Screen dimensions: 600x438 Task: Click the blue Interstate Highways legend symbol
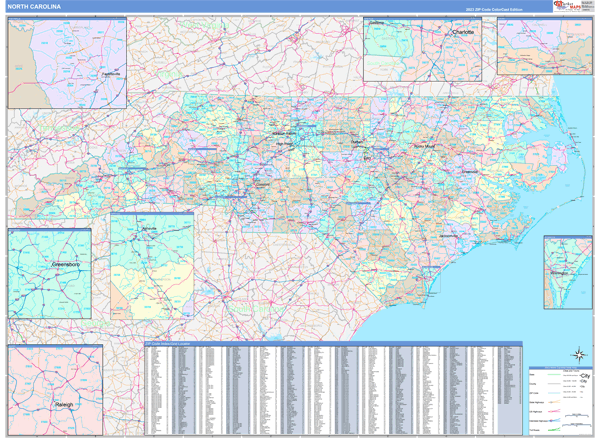(x=554, y=420)
